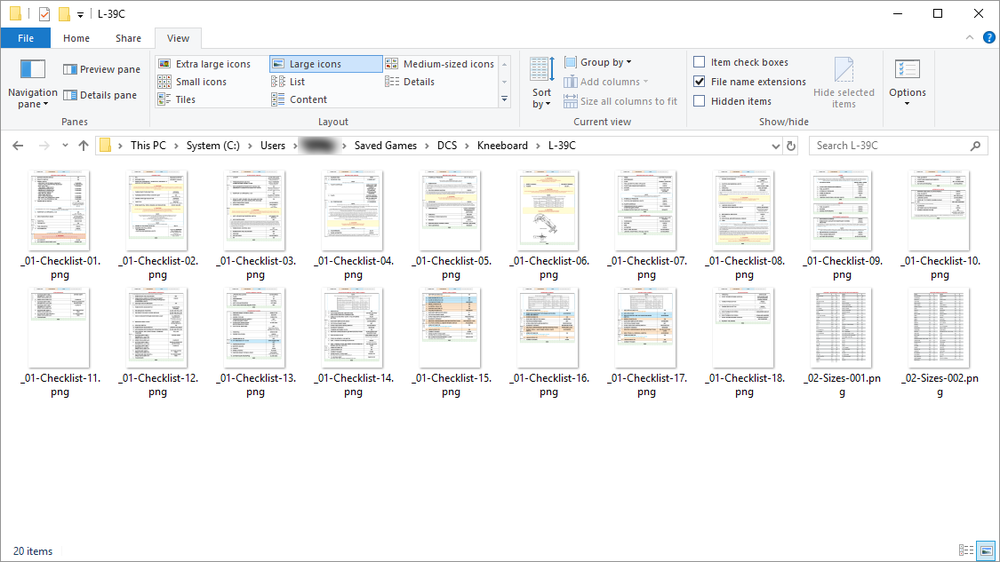This screenshot has width=1000, height=562.
Task: Click DCS breadcrumb in path
Action: (447, 145)
